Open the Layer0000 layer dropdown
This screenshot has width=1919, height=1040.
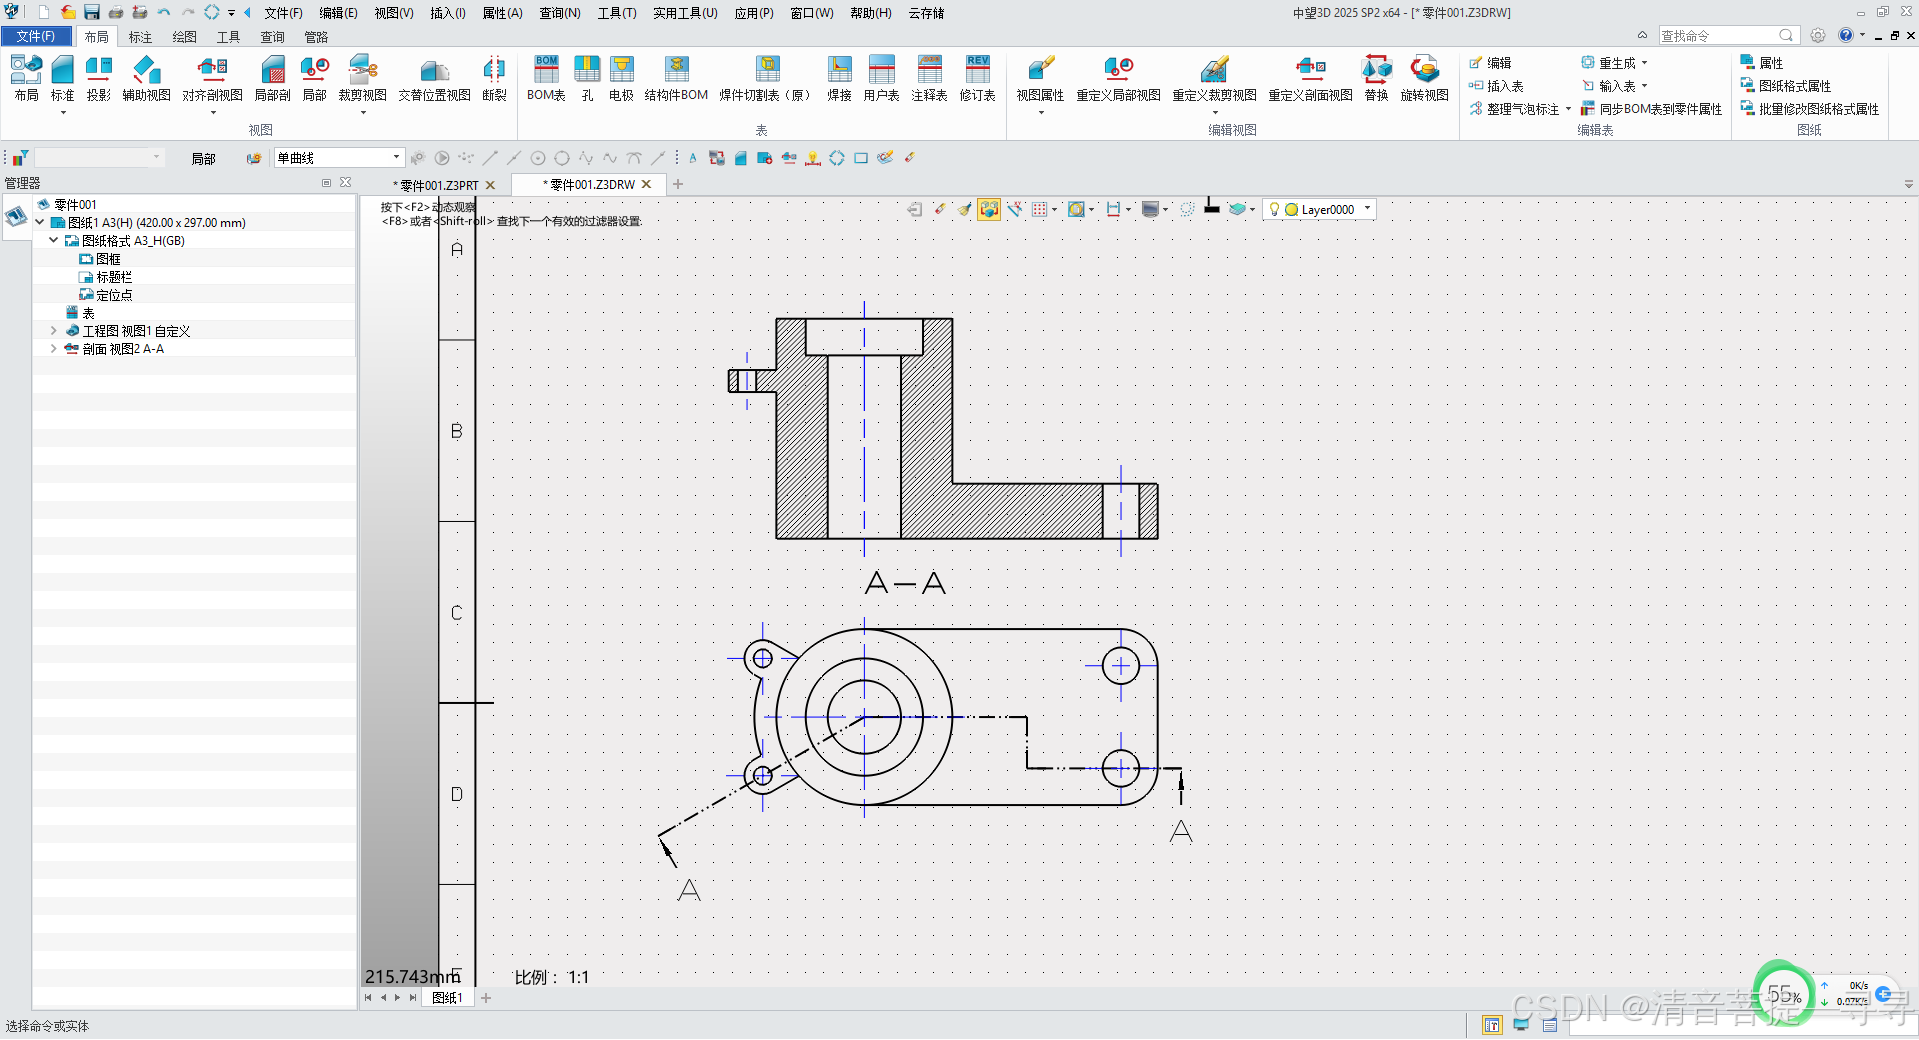[1367, 209]
